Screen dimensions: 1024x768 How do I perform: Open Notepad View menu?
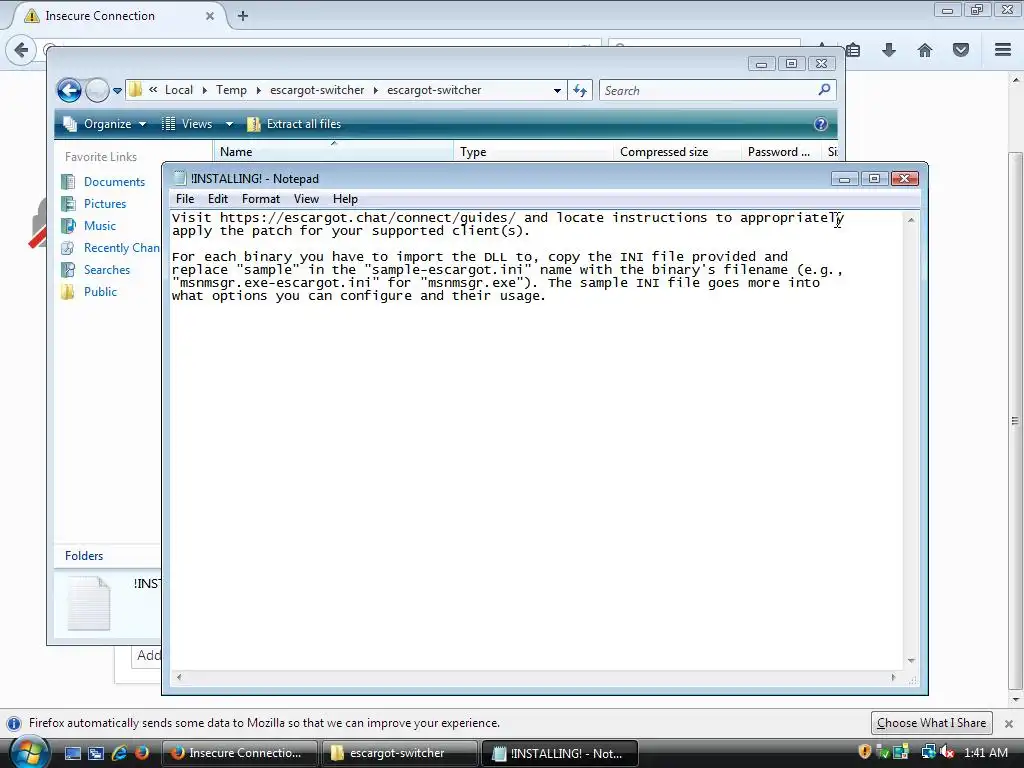tap(306, 199)
